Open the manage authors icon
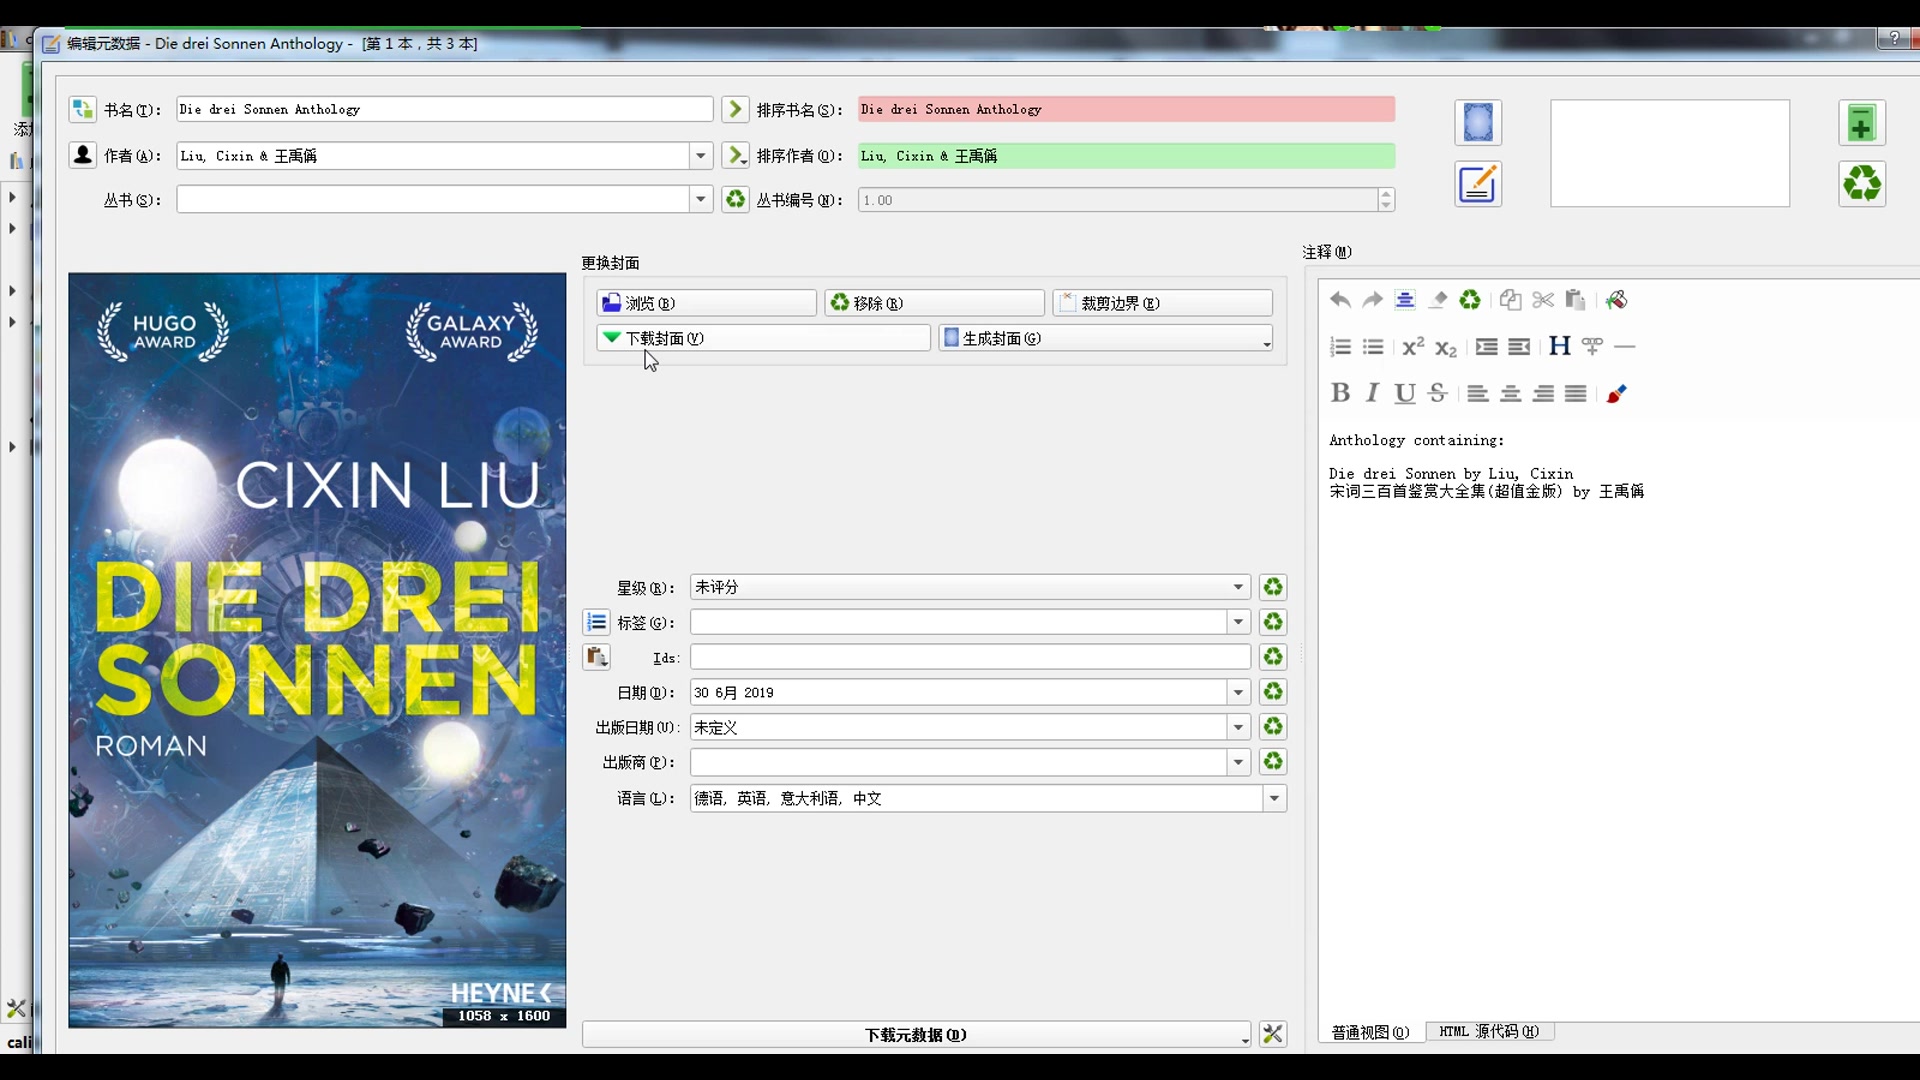Screen dimensions: 1920x1080 tap(82, 155)
